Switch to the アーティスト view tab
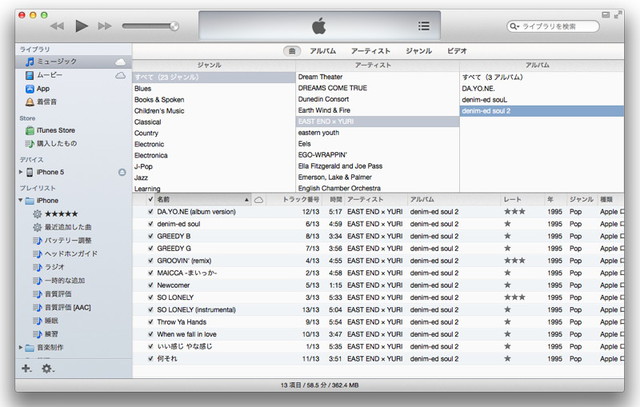640x407 pixels. [x=369, y=49]
